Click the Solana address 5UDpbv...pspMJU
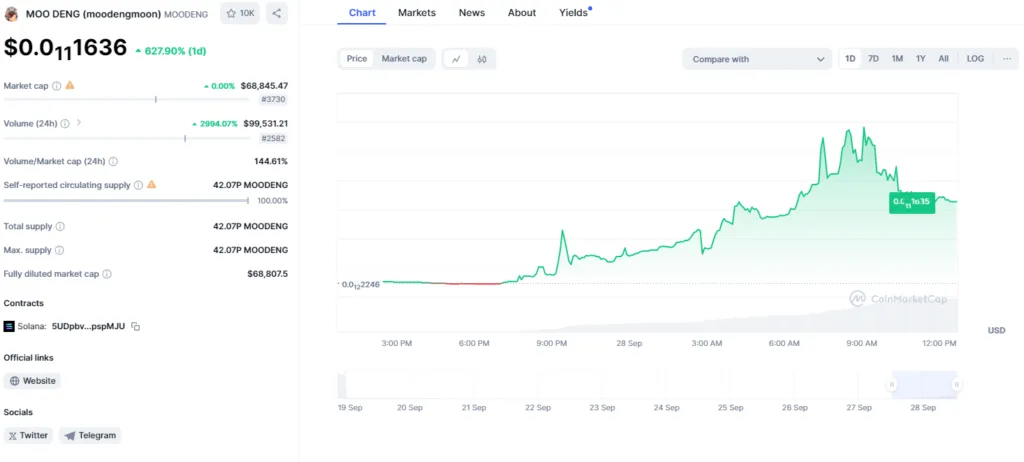The height and width of the screenshot is (462, 1024). tap(88, 326)
